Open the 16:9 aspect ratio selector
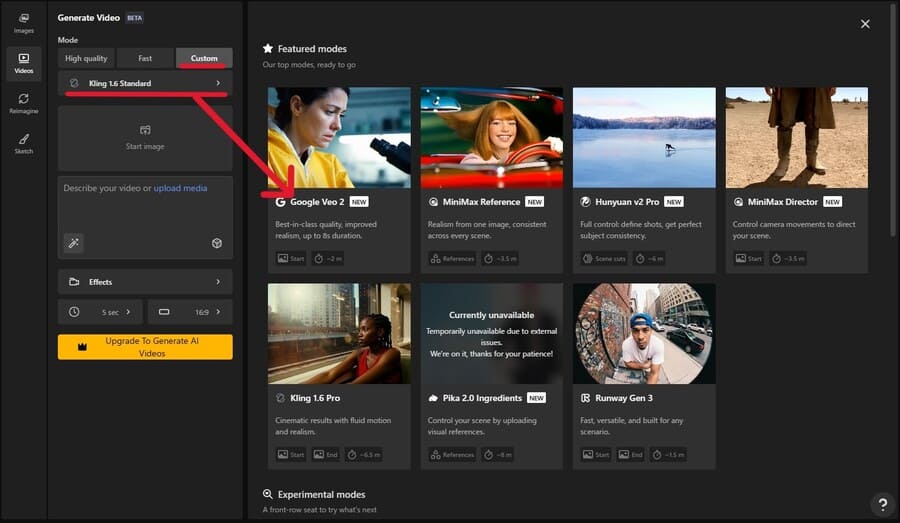 (x=190, y=312)
